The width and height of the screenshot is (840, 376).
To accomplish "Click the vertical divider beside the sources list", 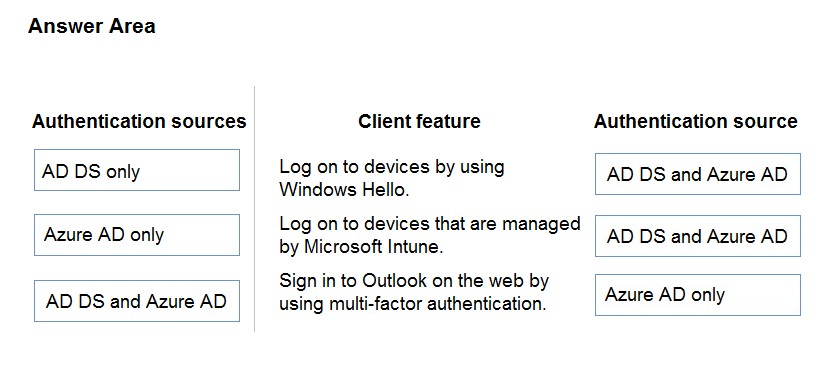I will (x=254, y=209).
